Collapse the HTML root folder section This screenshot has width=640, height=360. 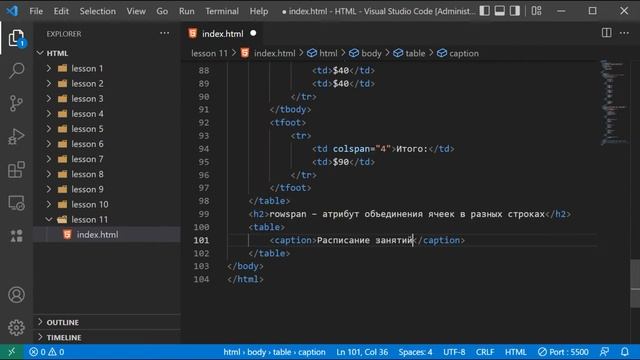[40, 53]
